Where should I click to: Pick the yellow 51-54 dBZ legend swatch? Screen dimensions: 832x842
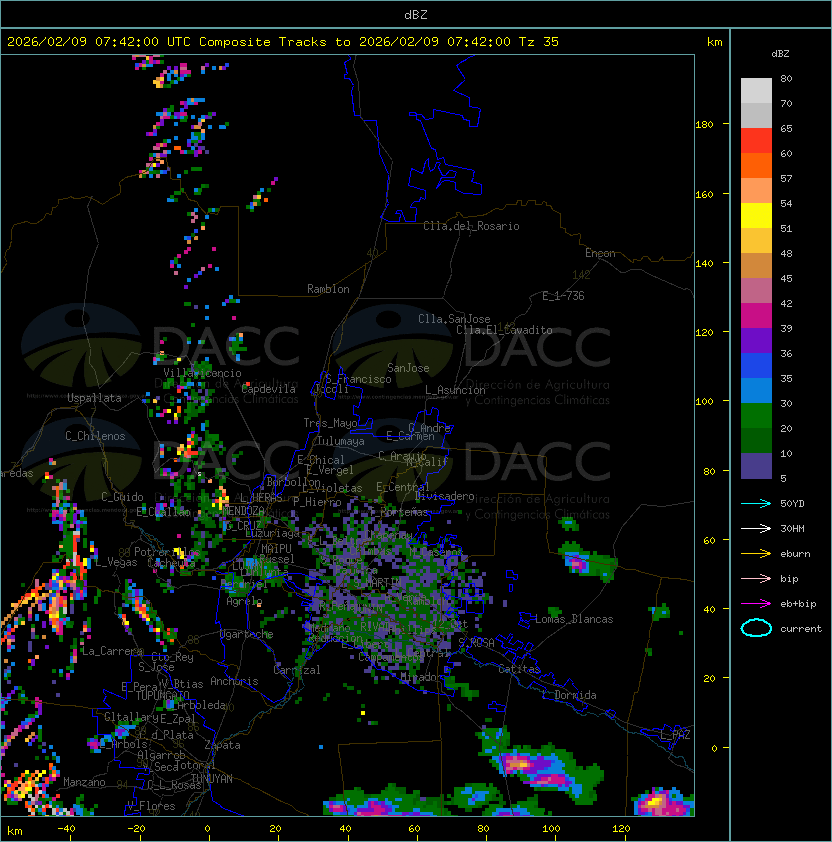tap(756, 216)
